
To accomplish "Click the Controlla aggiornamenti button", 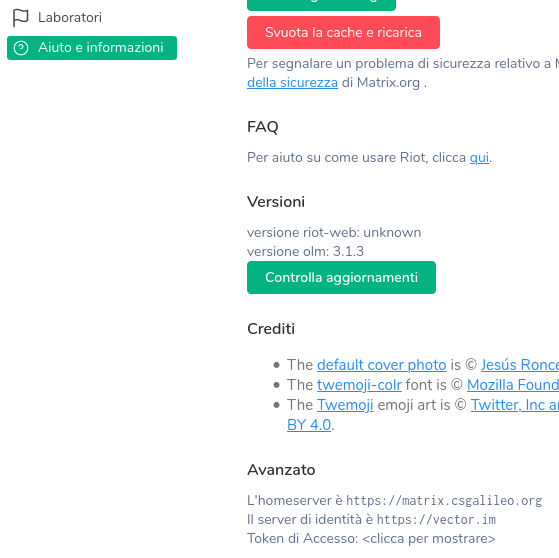I will pyautogui.click(x=341, y=277).
